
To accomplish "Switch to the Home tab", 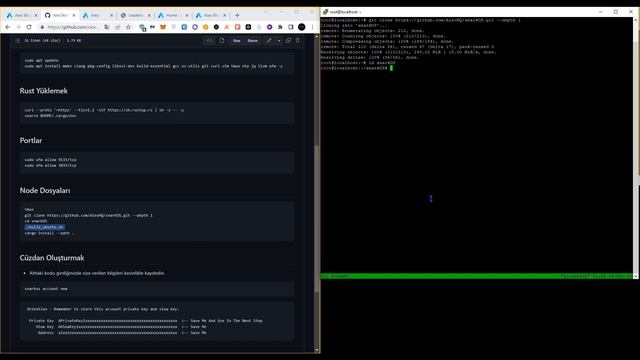I will [x=173, y=15].
